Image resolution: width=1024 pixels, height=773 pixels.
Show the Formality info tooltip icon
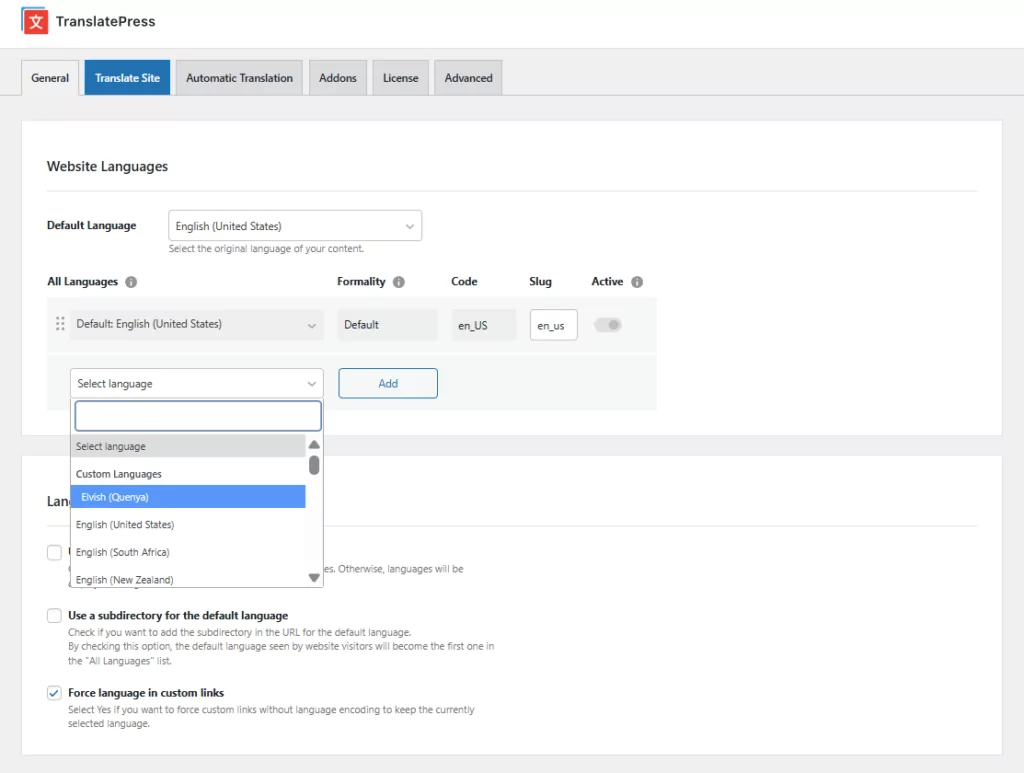click(399, 282)
